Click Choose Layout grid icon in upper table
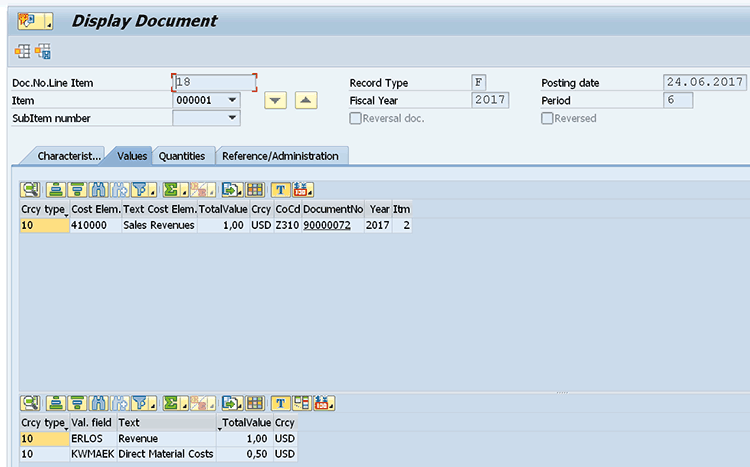This screenshot has width=750, height=467. pyautogui.click(x=255, y=189)
